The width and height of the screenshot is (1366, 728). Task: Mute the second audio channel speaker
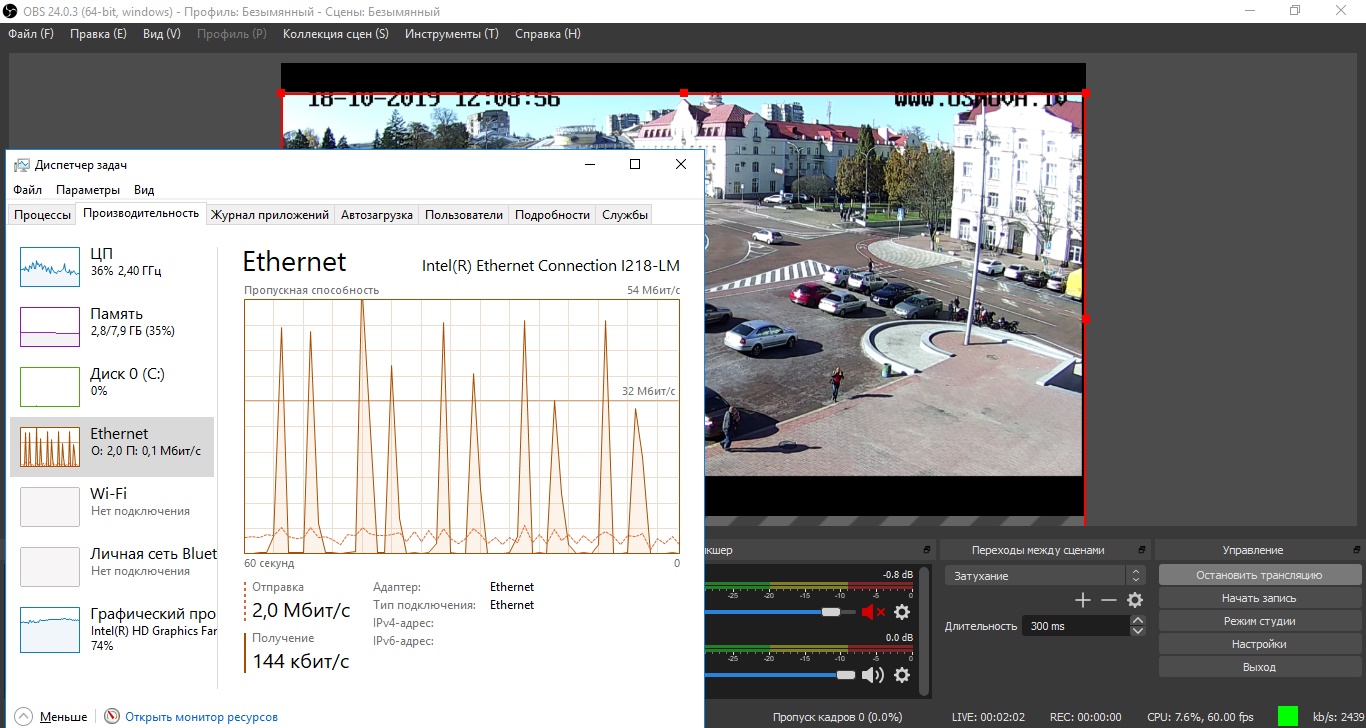tap(873, 675)
